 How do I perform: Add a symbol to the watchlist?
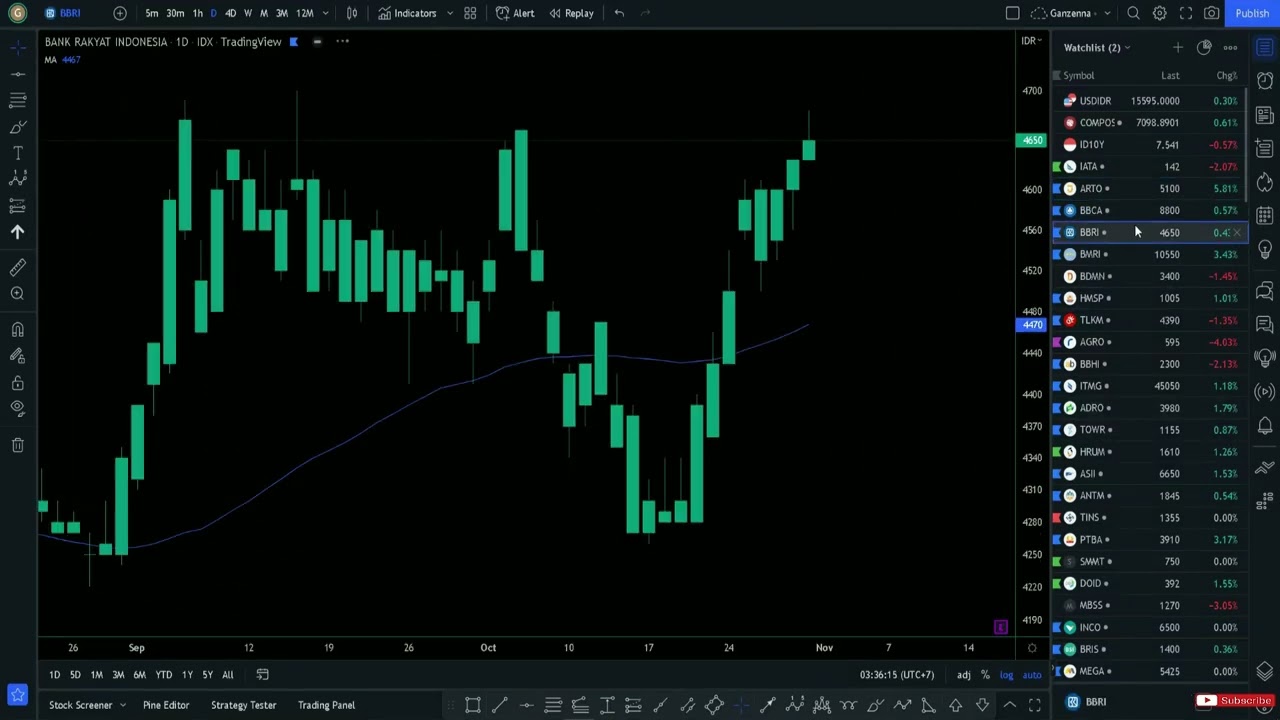coord(1178,47)
